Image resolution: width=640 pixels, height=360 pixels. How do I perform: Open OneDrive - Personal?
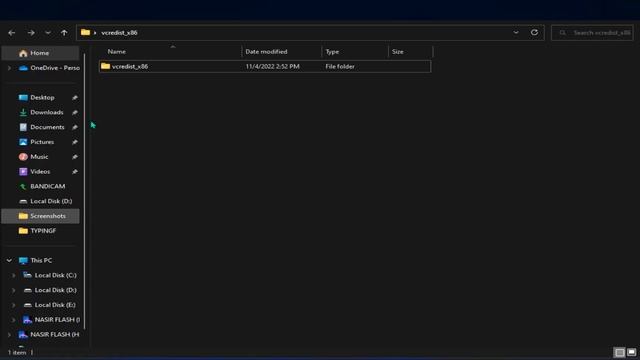(49, 68)
